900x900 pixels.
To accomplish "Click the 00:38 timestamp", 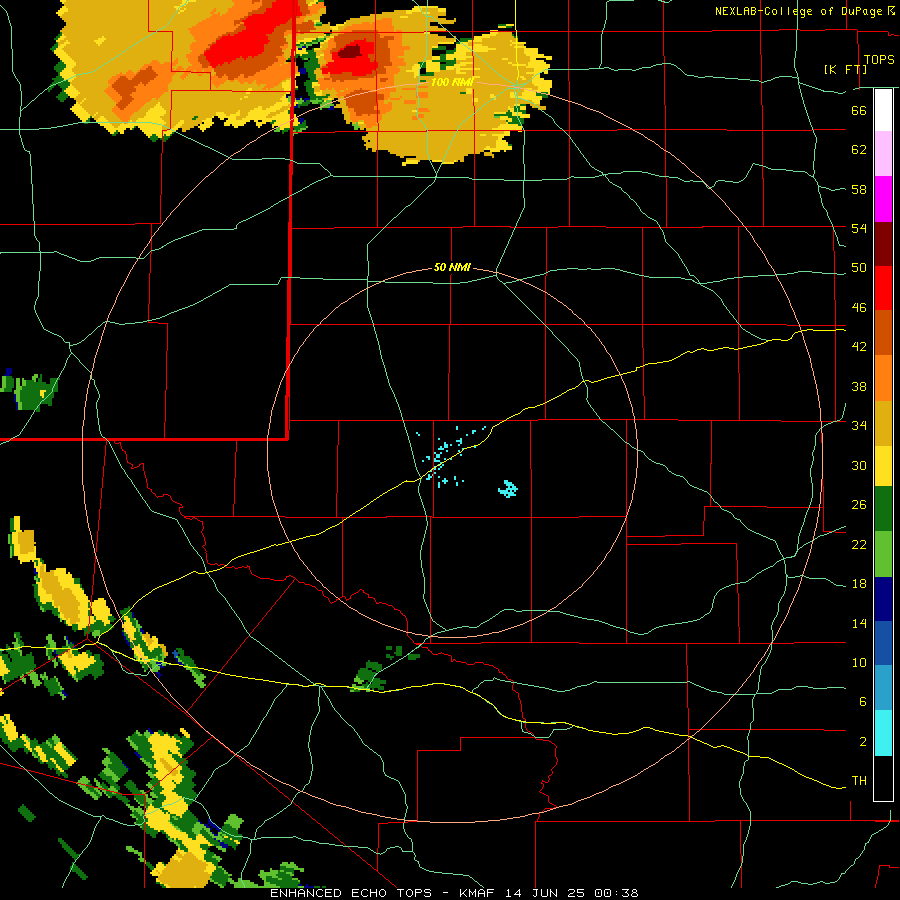I will (x=616, y=893).
